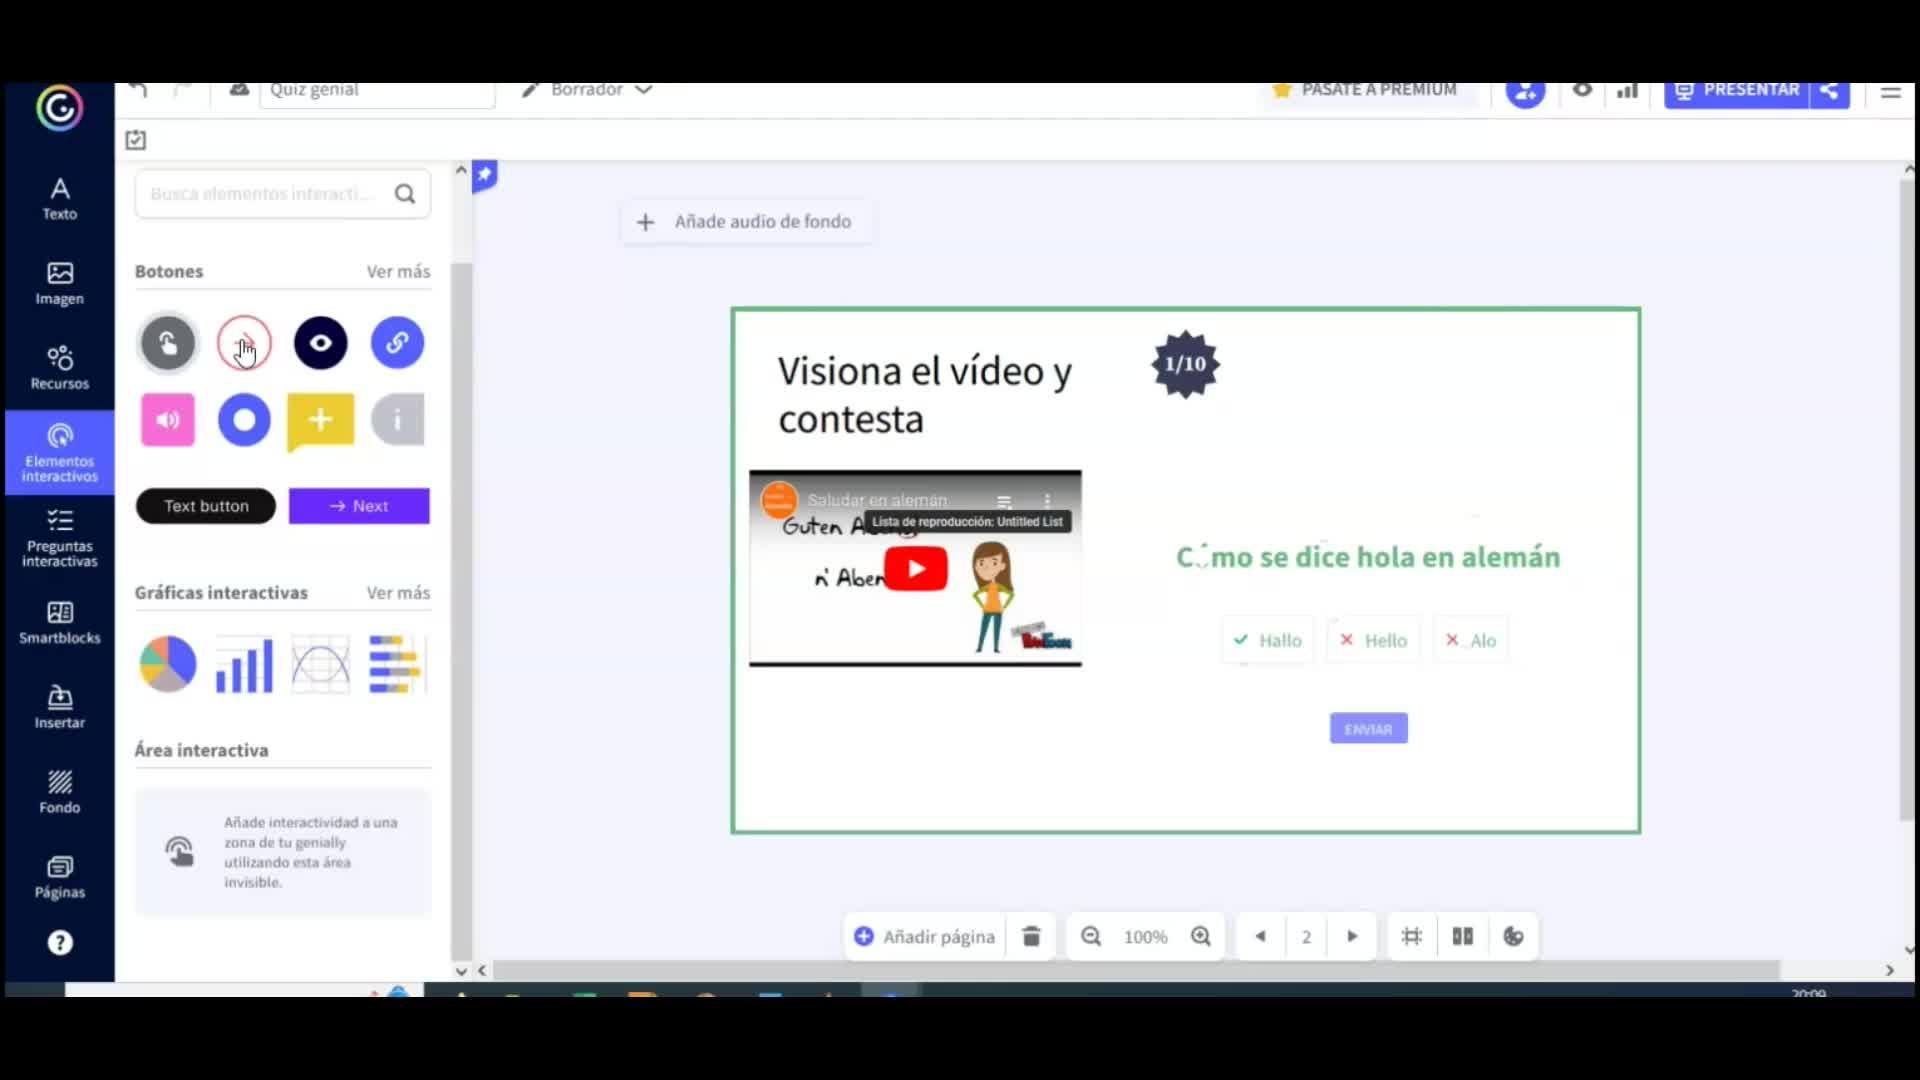The image size is (1920, 1080).
Task: Toggle the preview eye icon in top bar
Action: tap(1582, 90)
